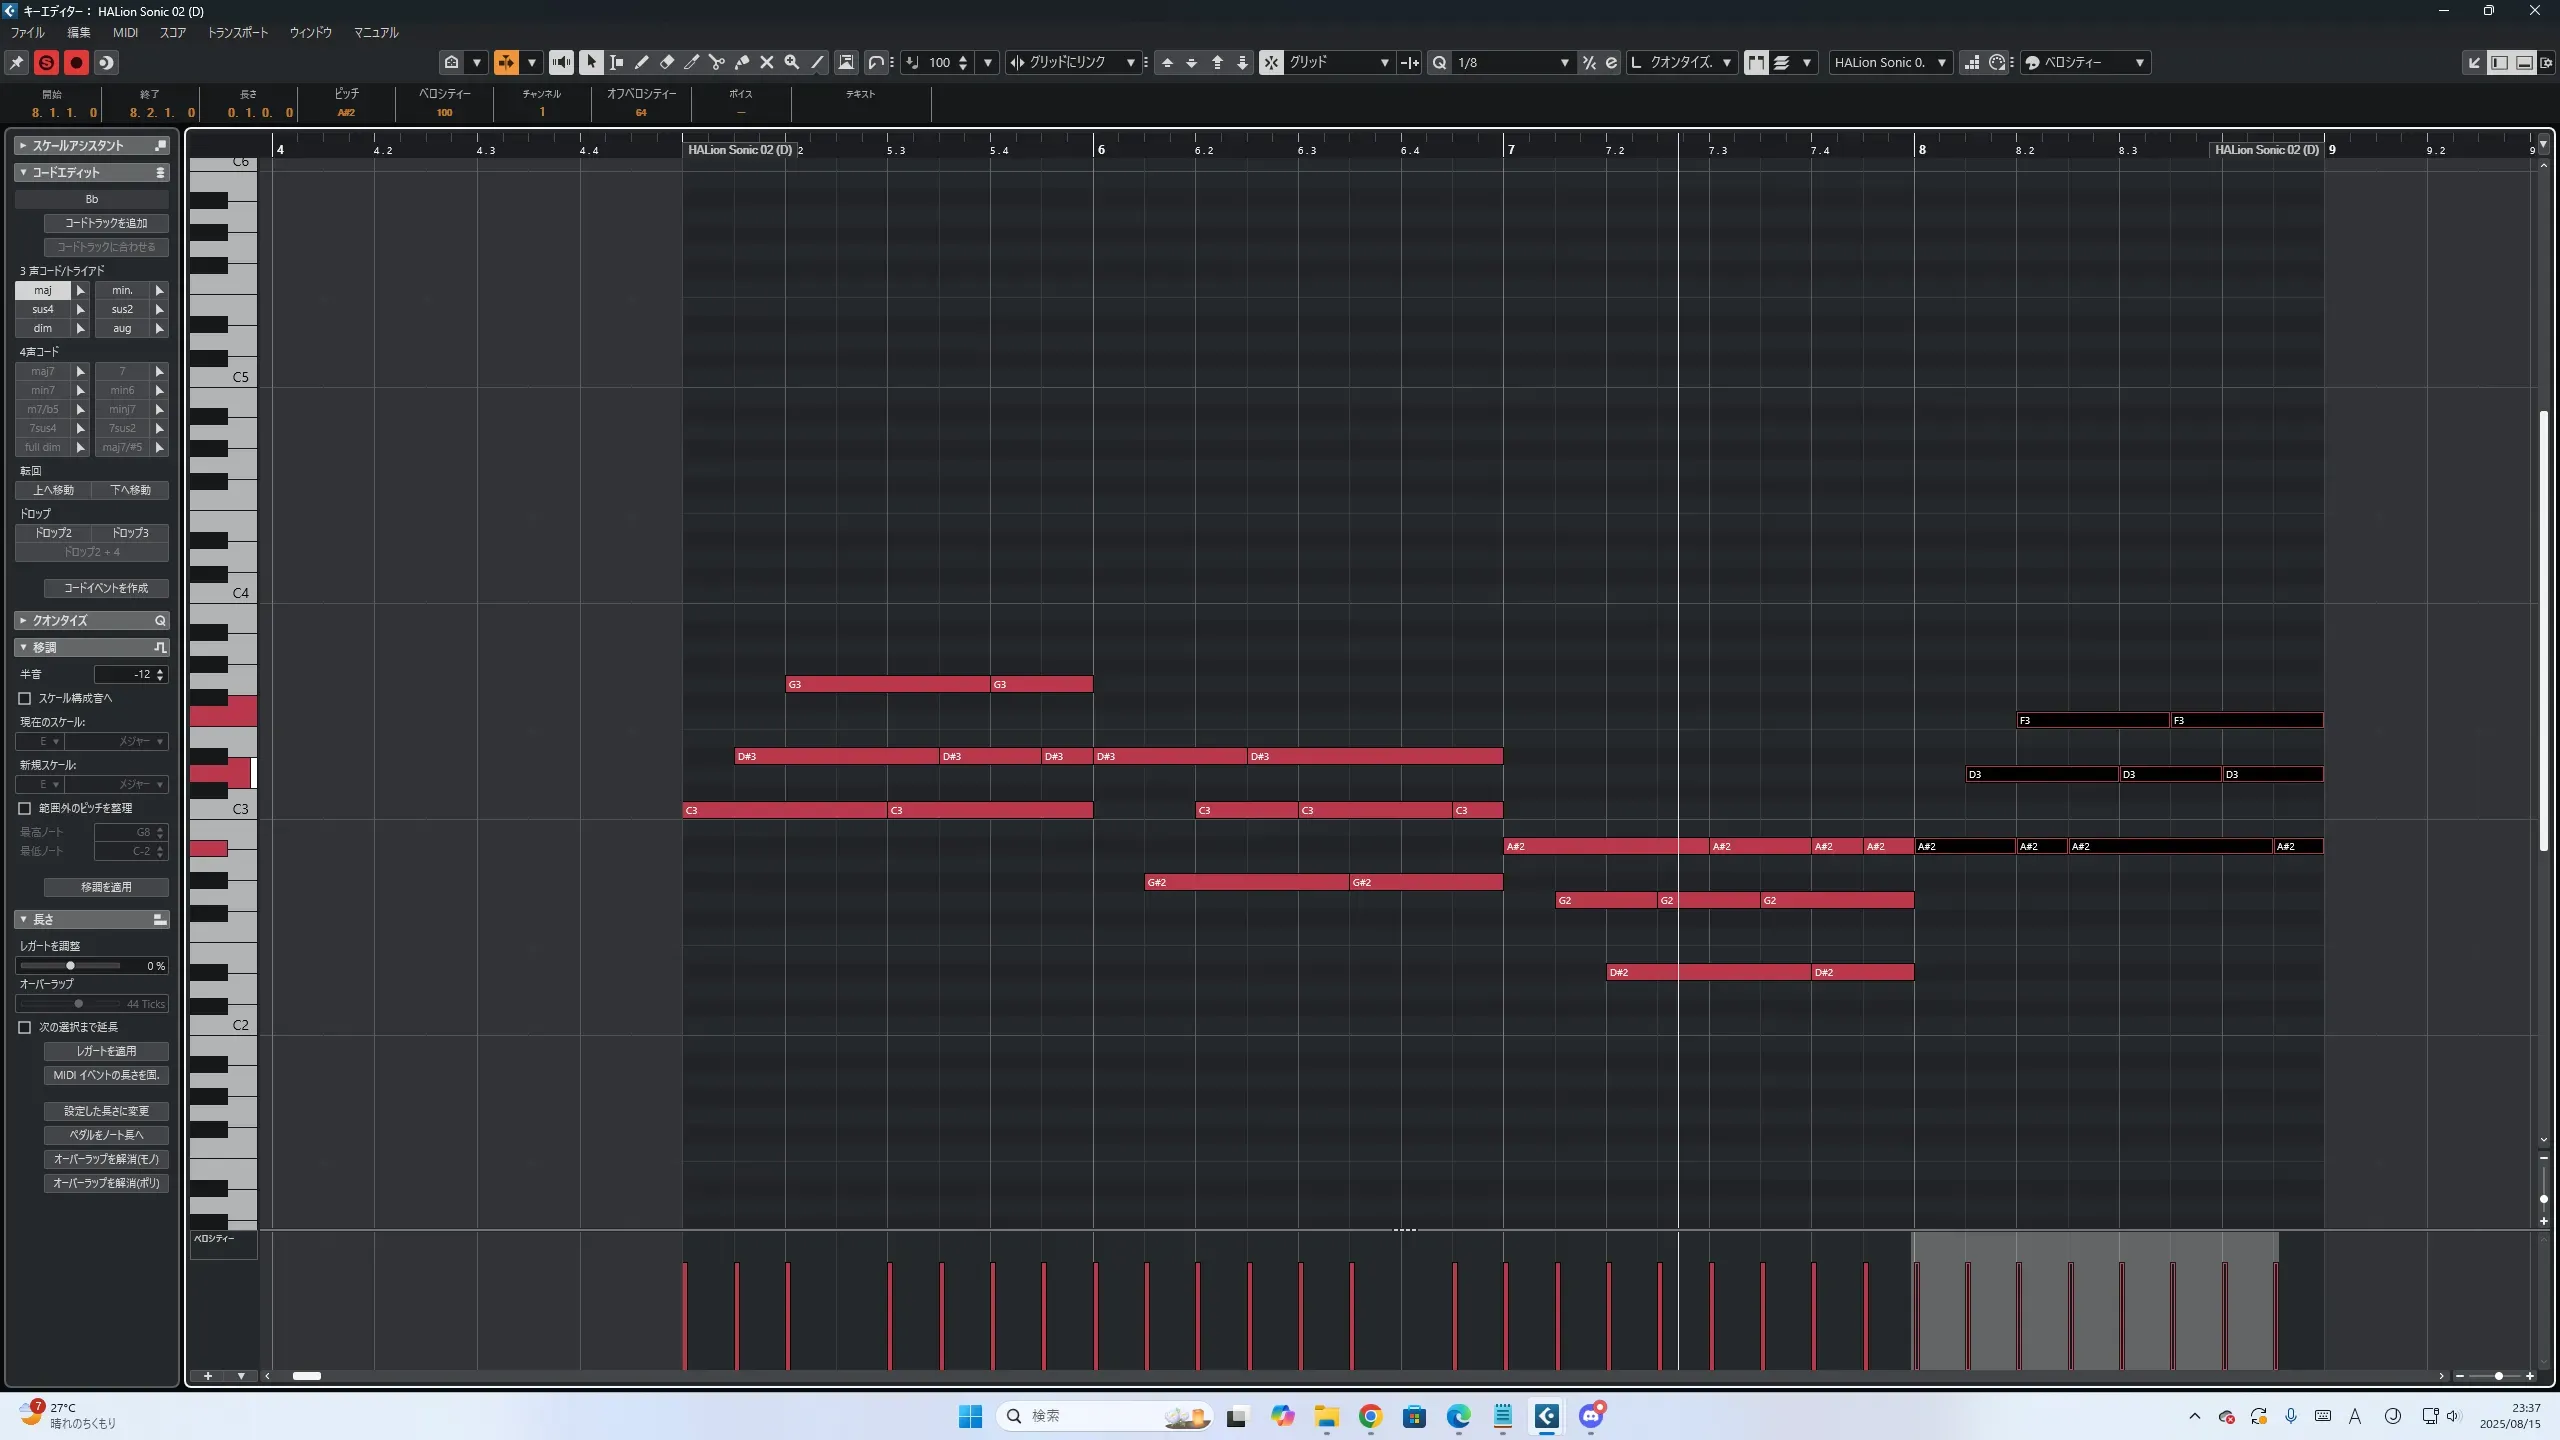Image resolution: width=2560 pixels, height=1440 pixels.
Task: Select the Erase tool
Action: click(x=667, y=62)
